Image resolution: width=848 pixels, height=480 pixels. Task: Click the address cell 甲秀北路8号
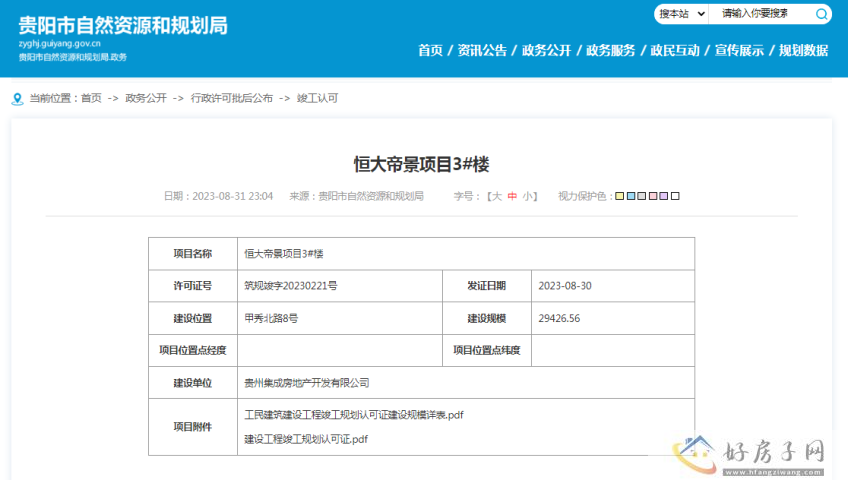coord(340,318)
